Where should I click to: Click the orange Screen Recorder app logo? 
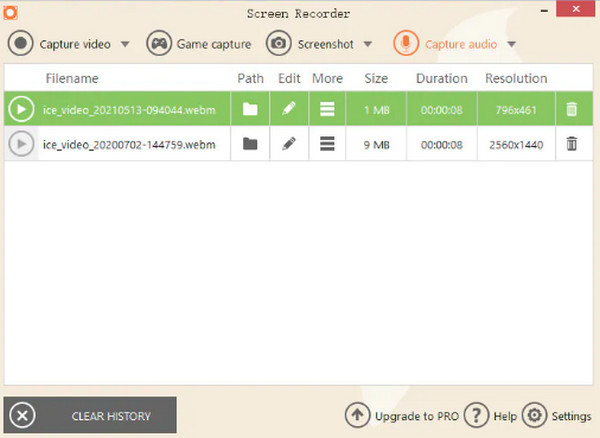[x=10, y=12]
